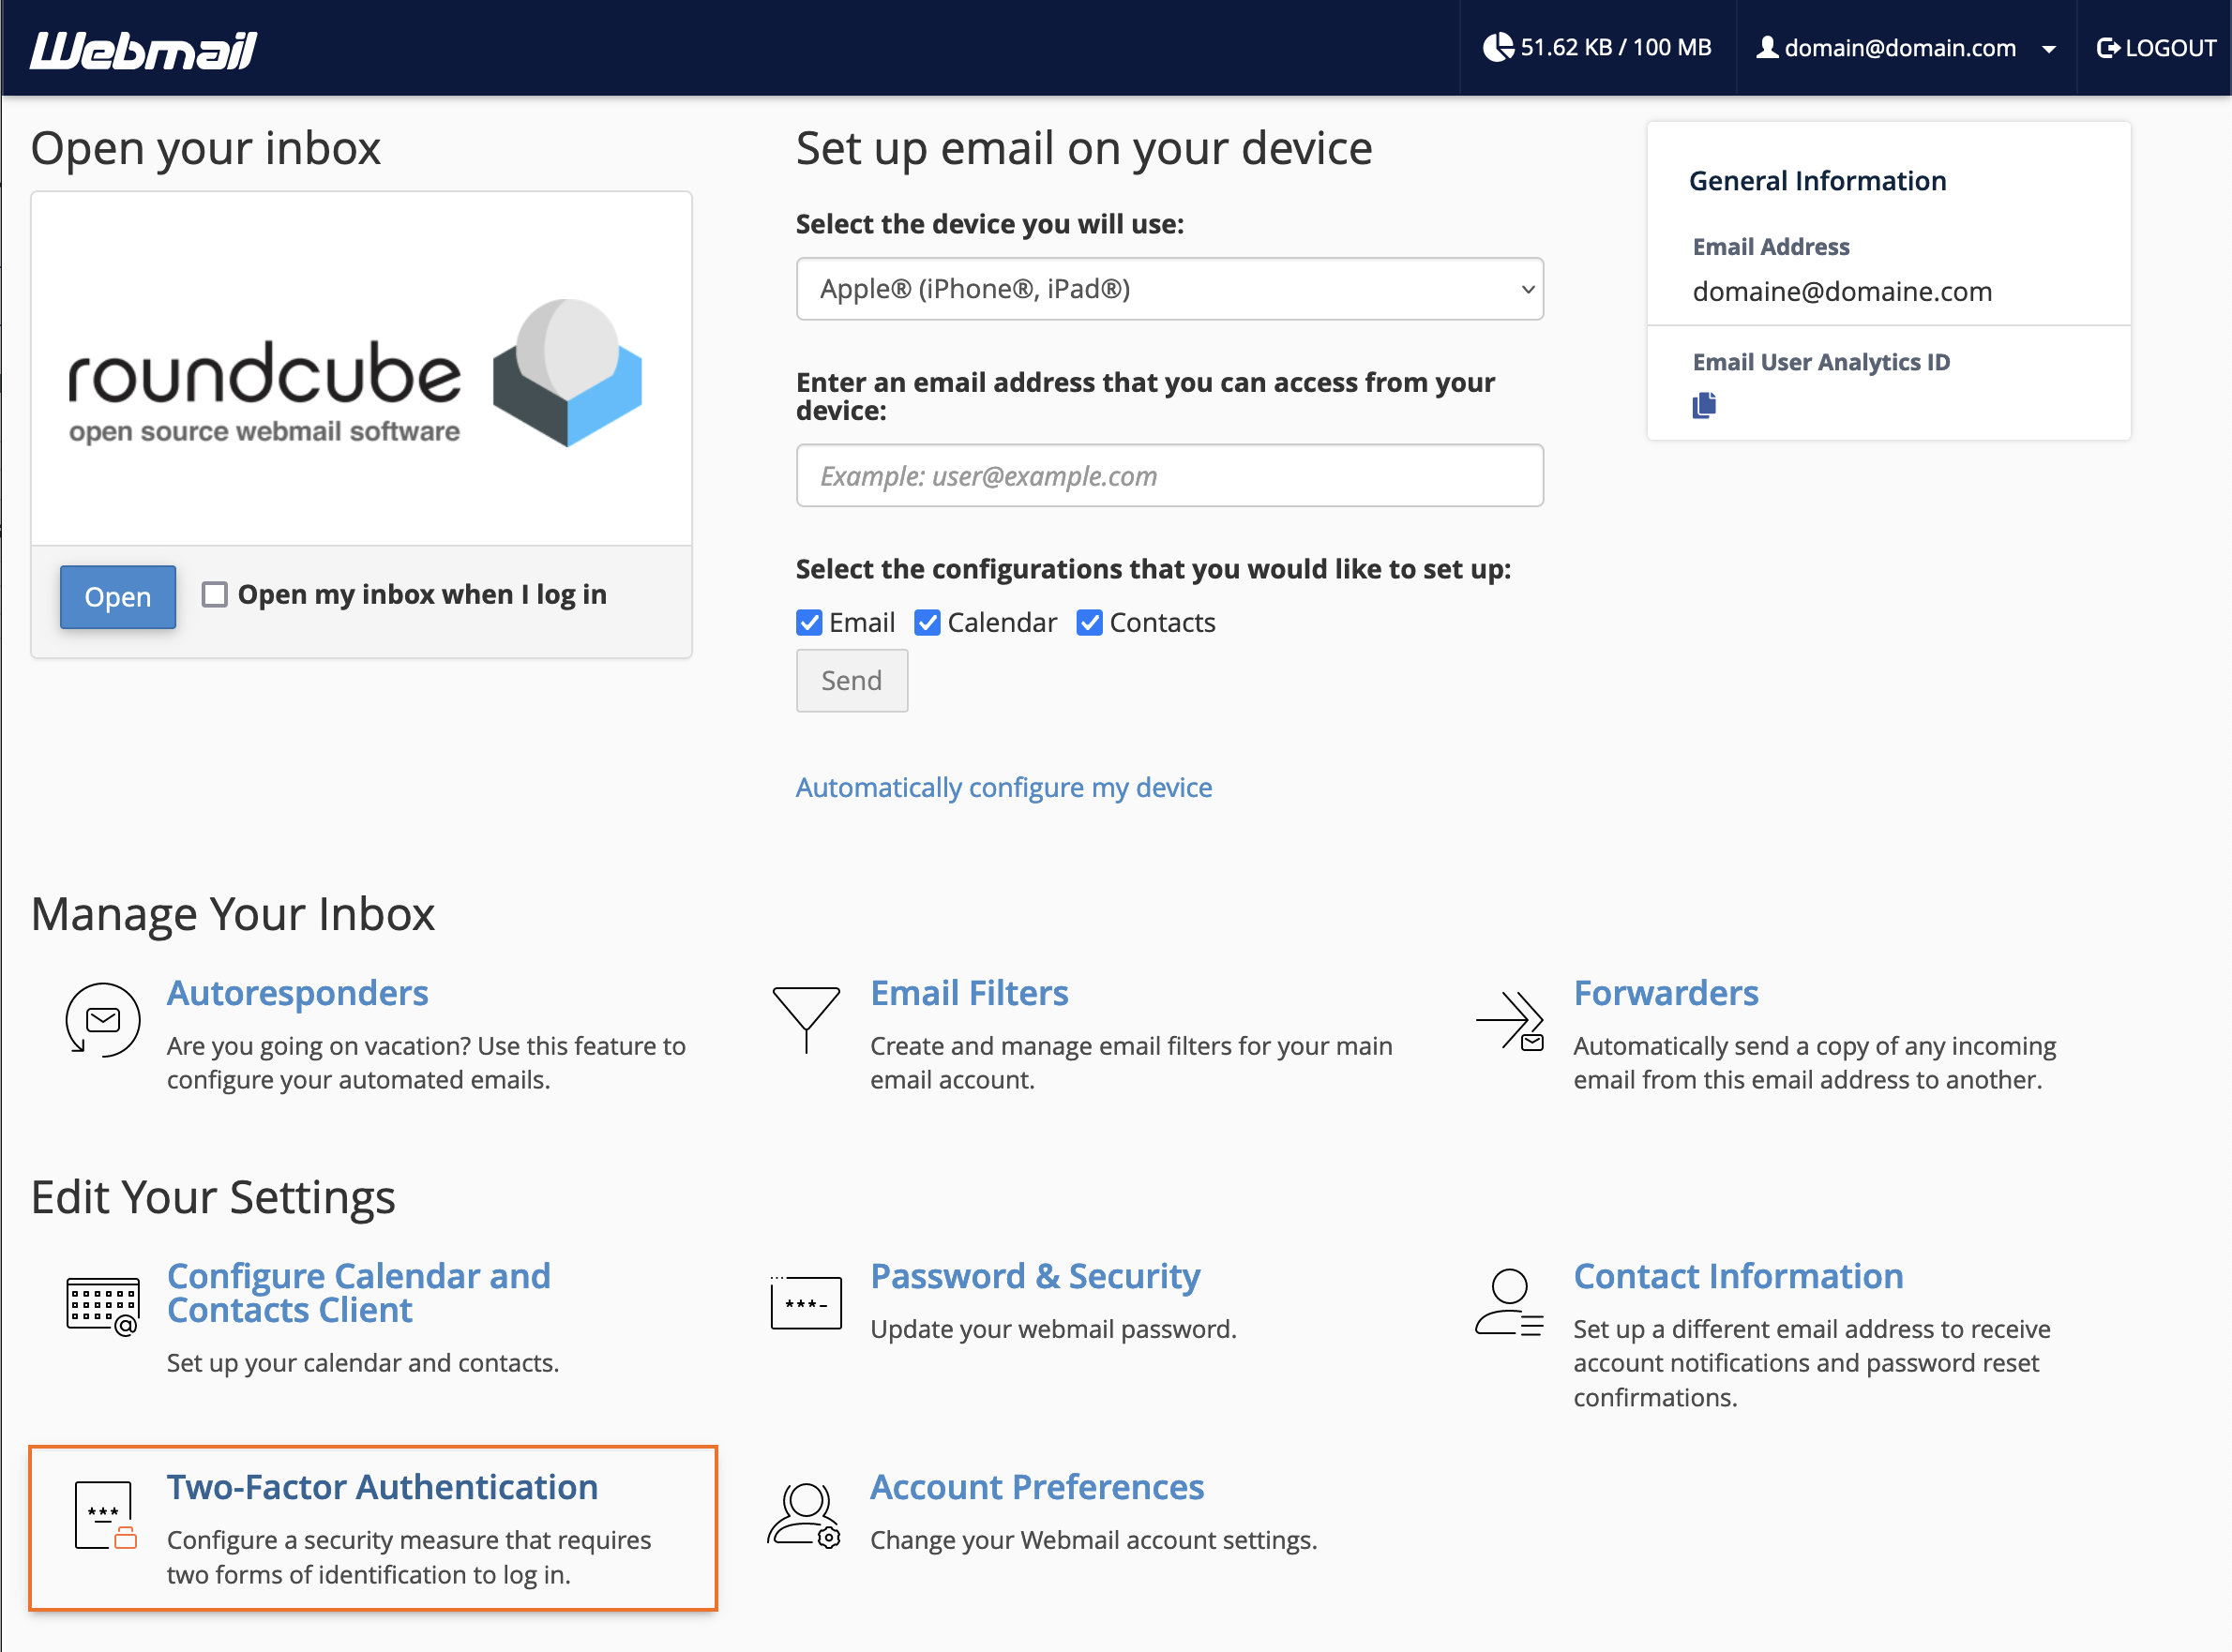Click the Email Filters funnel icon

[806, 1020]
